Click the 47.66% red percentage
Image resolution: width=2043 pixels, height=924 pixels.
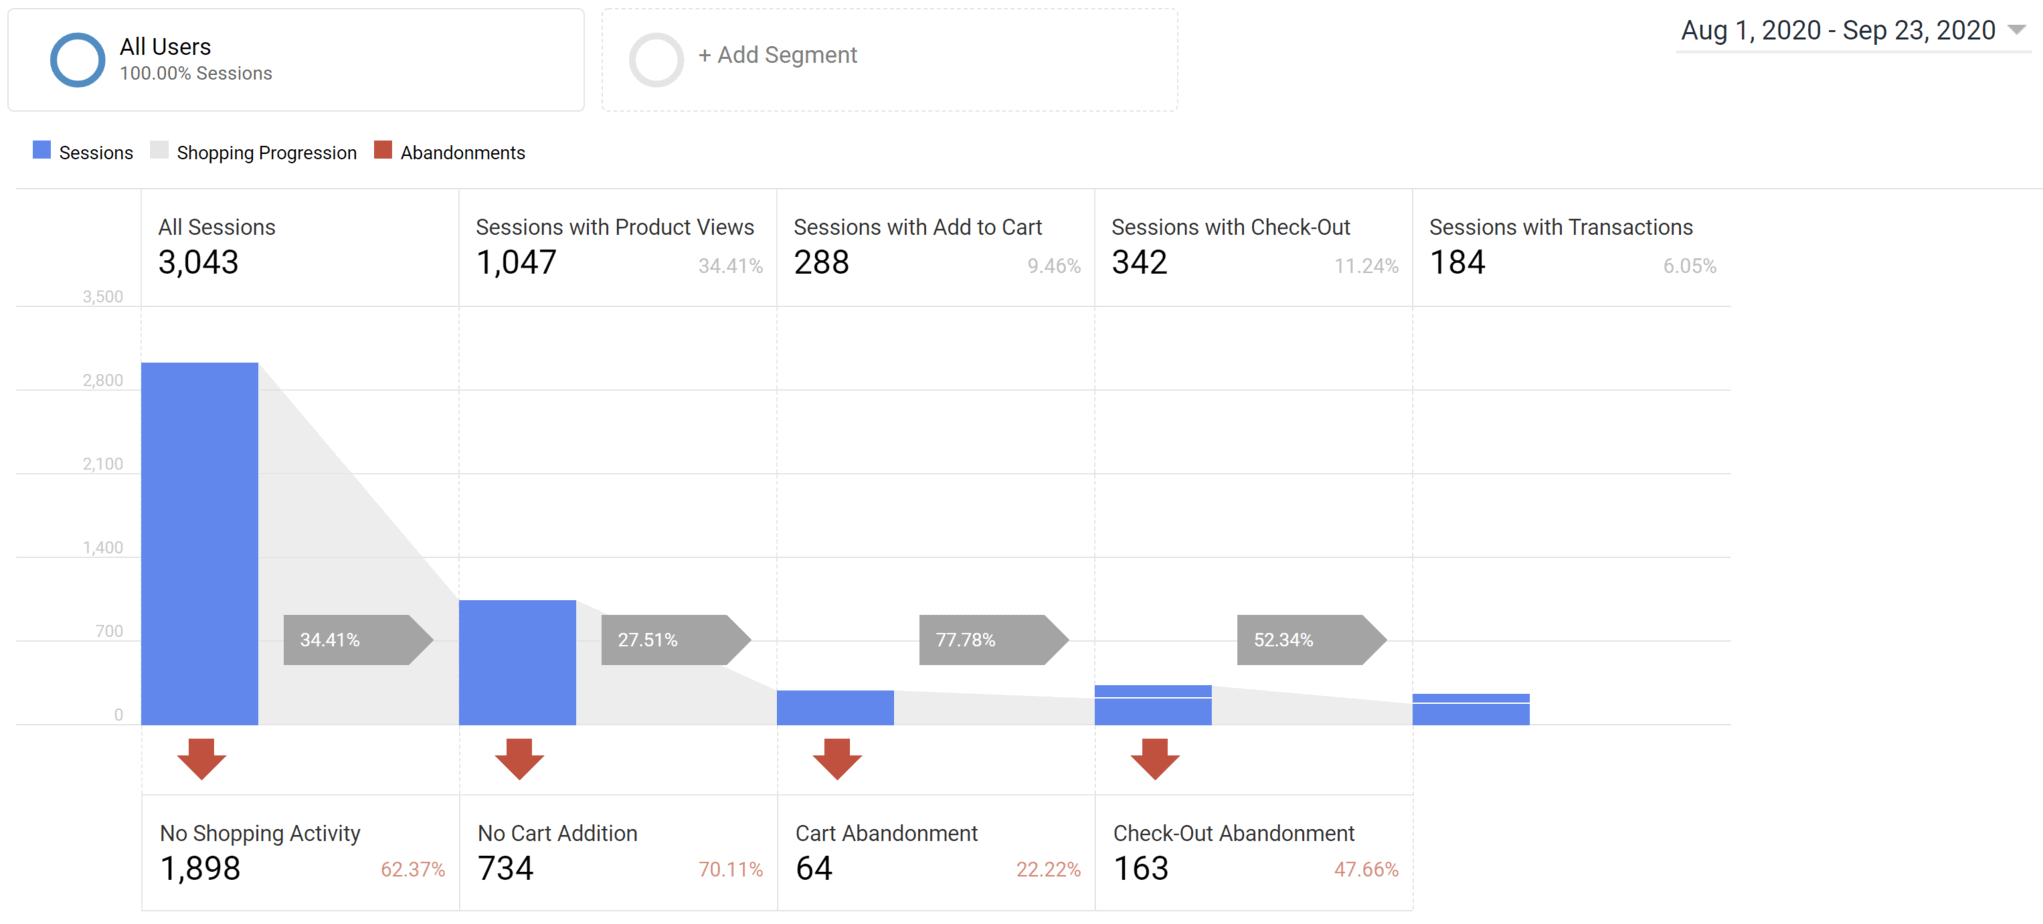coord(1366,870)
